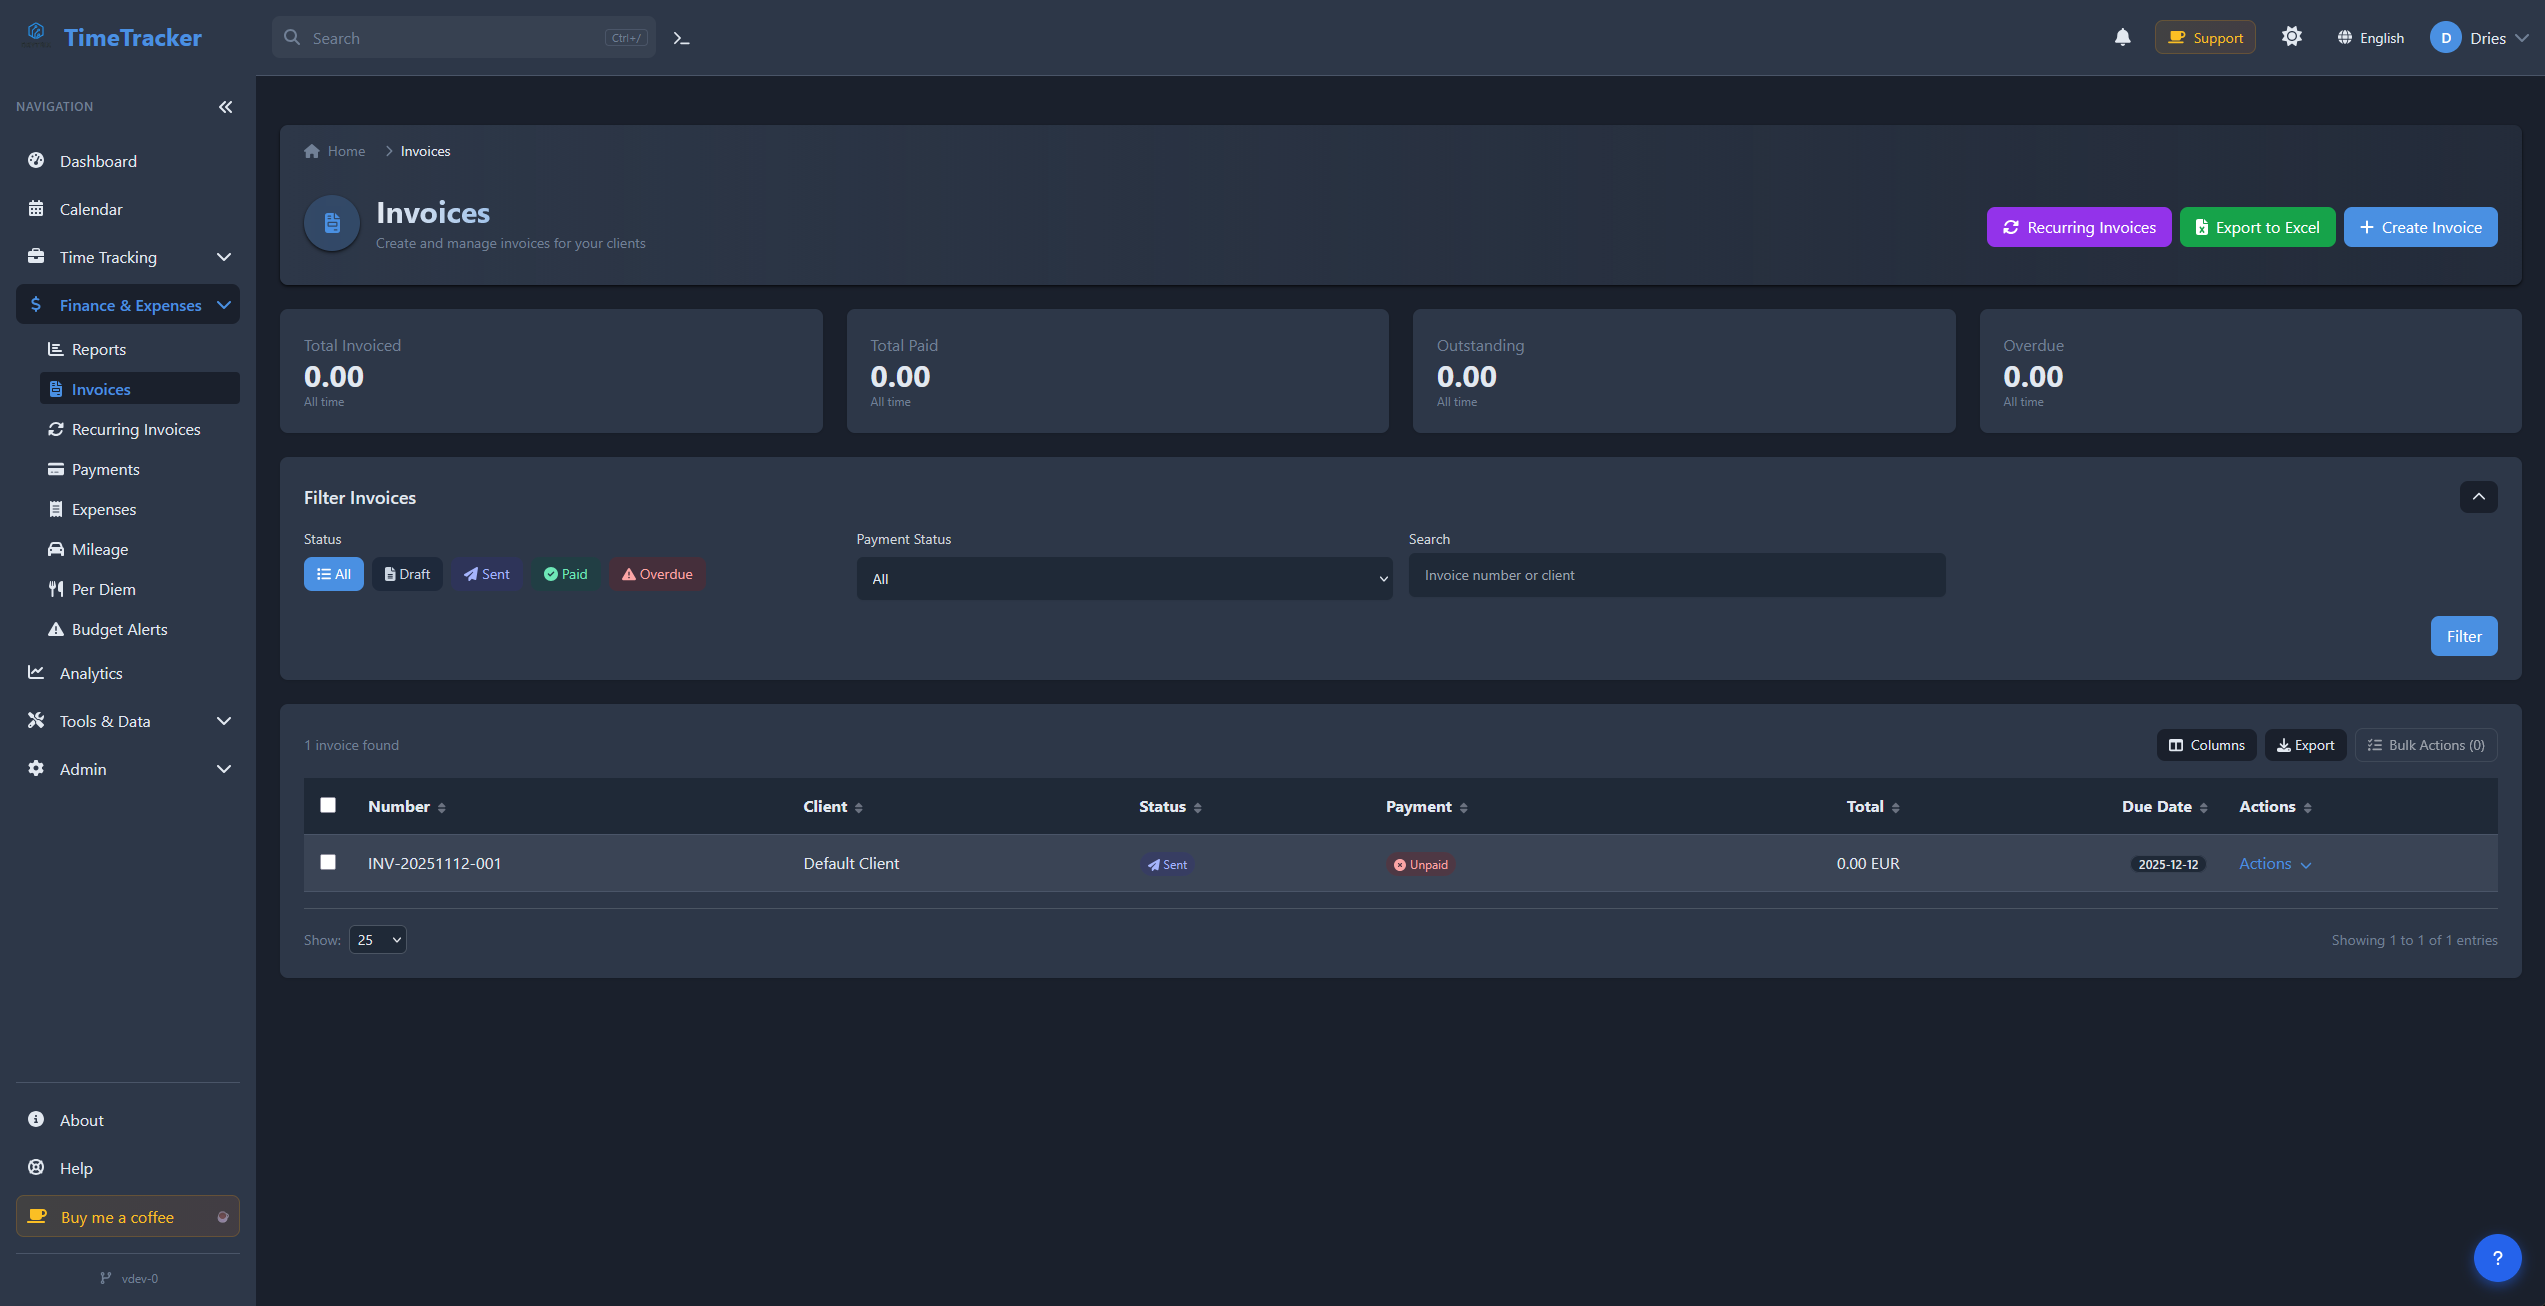Click the invoice search input field
The width and height of the screenshot is (2545, 1306).
point(1676,575)
